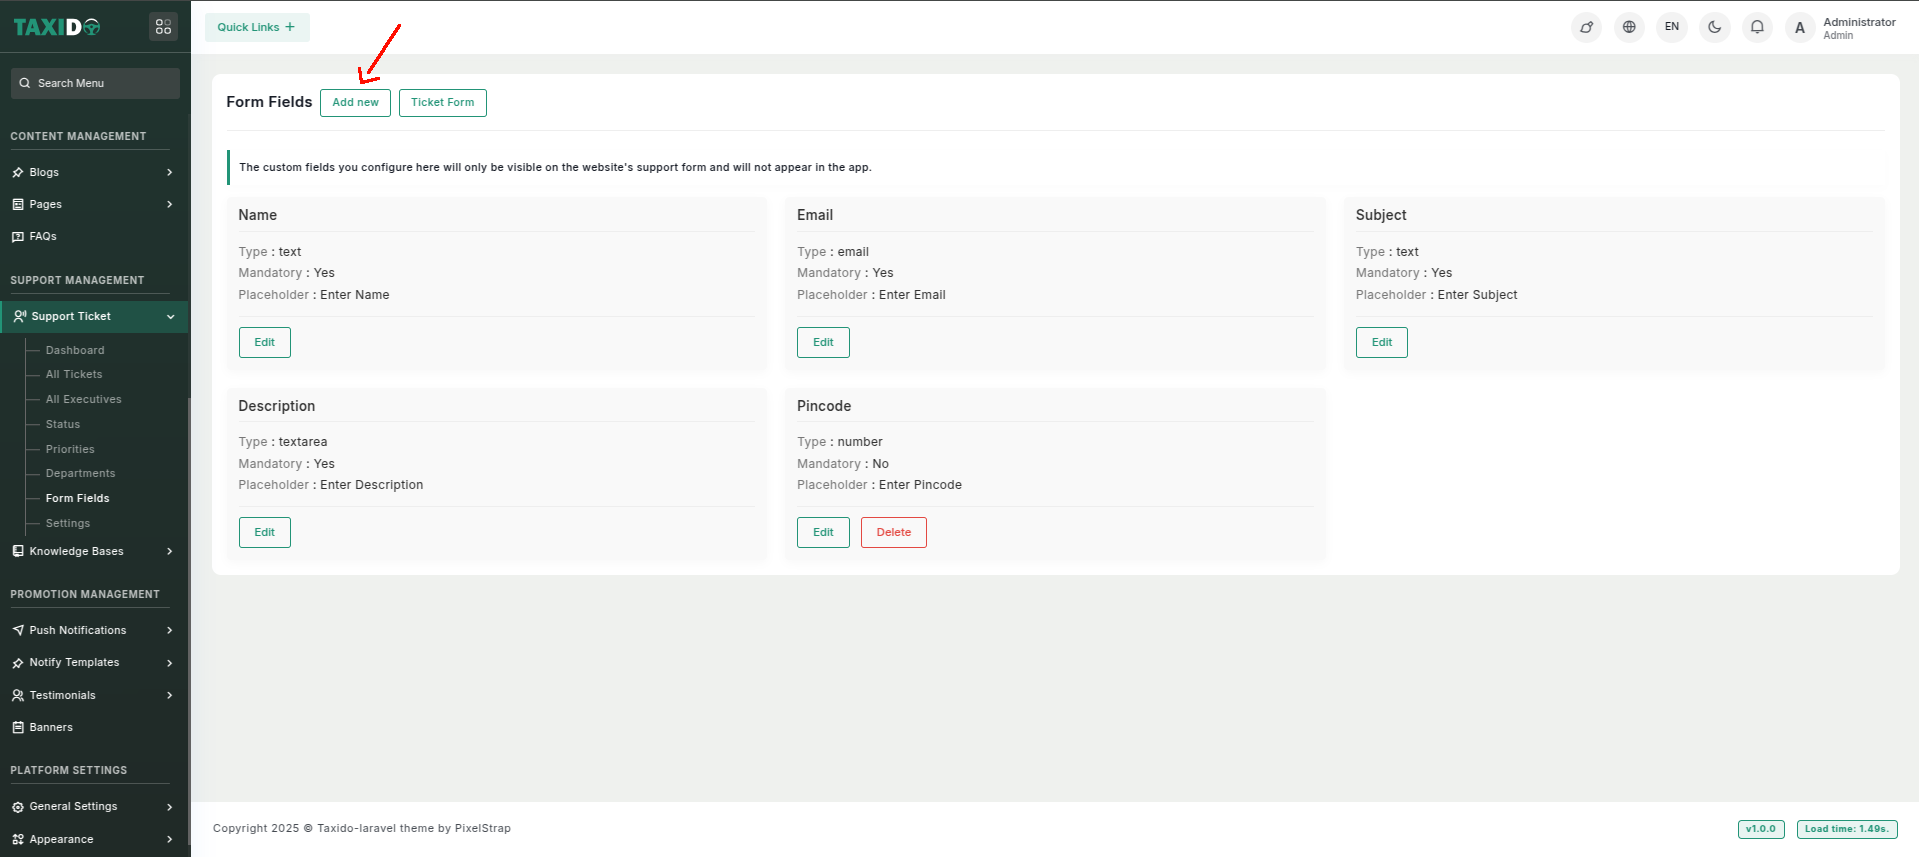Viewport: 1919px width, 857px height.
Task: Edit the Email form field
Action: pyautogui.click(x=822, y=343)
